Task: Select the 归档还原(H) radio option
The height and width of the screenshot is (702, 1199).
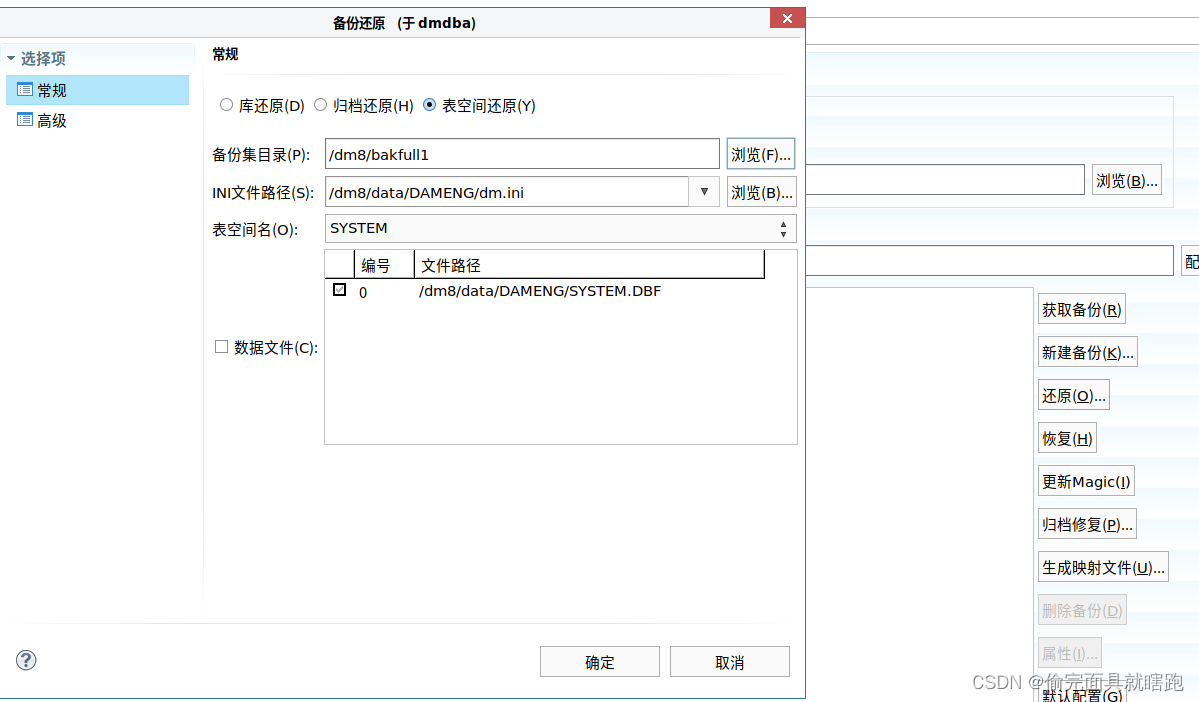Action: 320,105
